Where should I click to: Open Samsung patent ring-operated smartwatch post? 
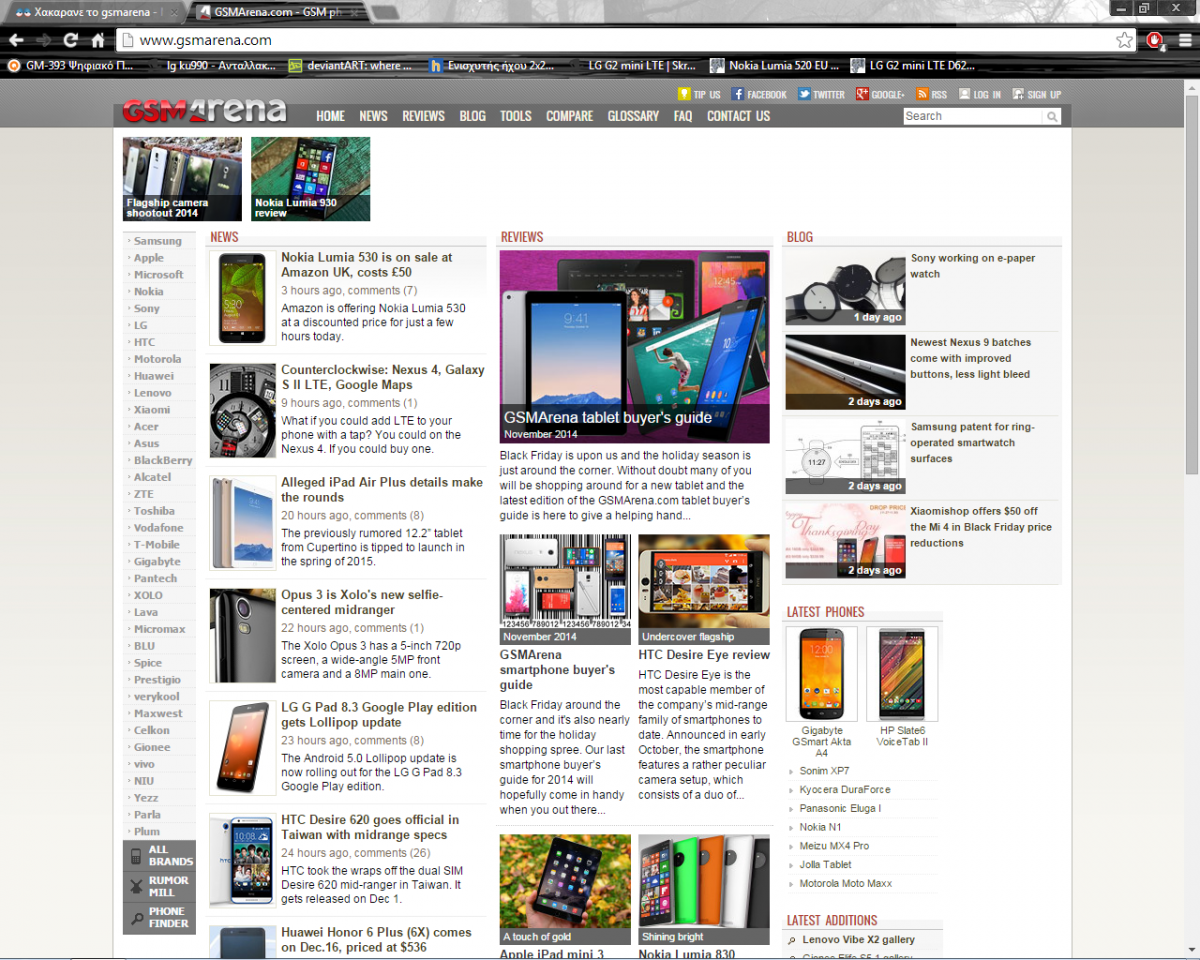coord(972,442)
